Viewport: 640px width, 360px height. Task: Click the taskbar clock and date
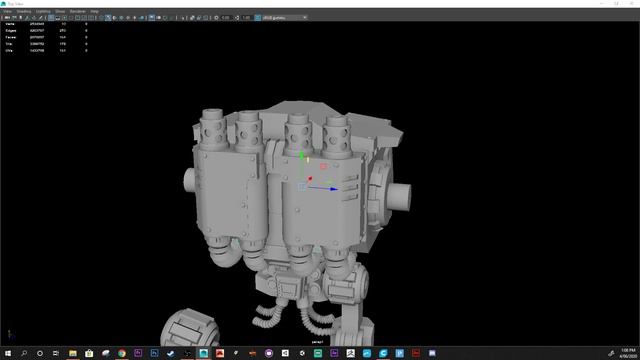(629, 353)
